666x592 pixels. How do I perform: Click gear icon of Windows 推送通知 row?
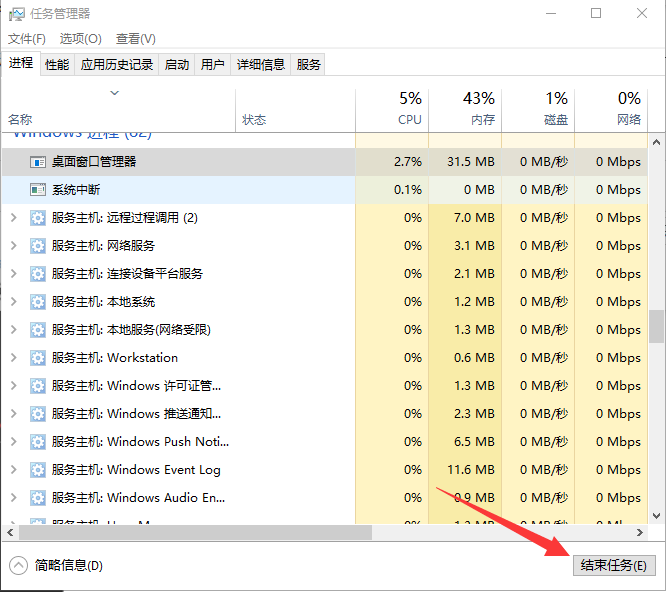click(x=38, y=414)
